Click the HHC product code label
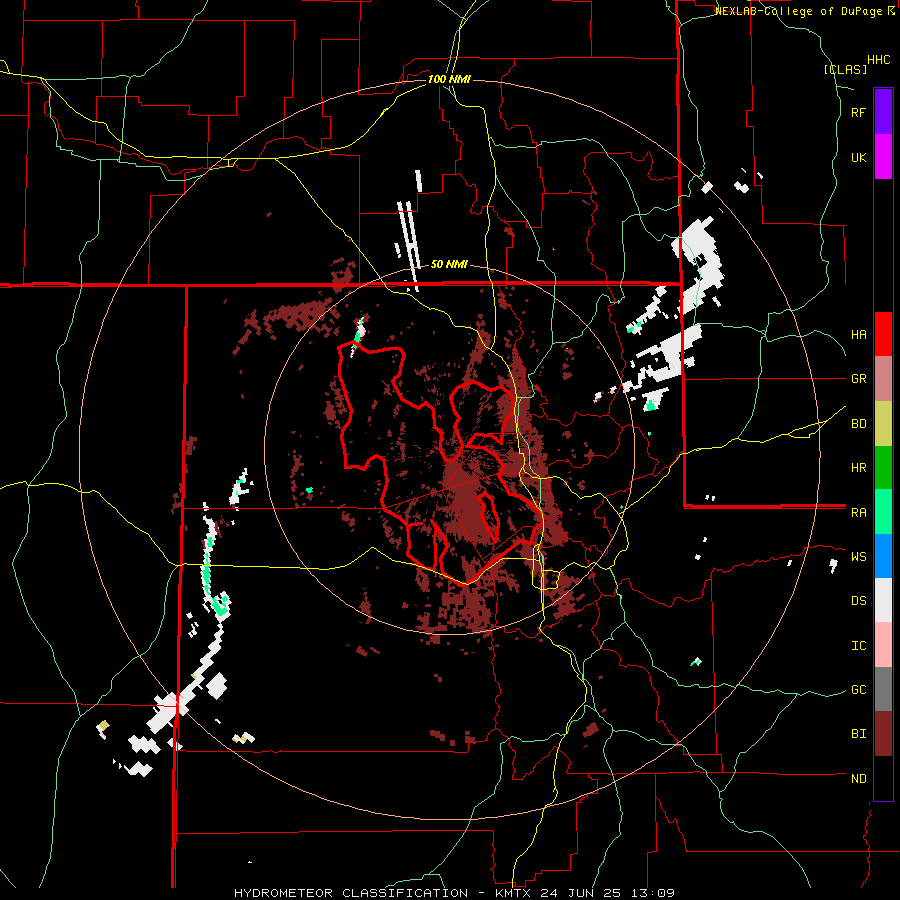The height and width of the screenshot is (900, 900). pyautogui.click(x=879, y=60)
